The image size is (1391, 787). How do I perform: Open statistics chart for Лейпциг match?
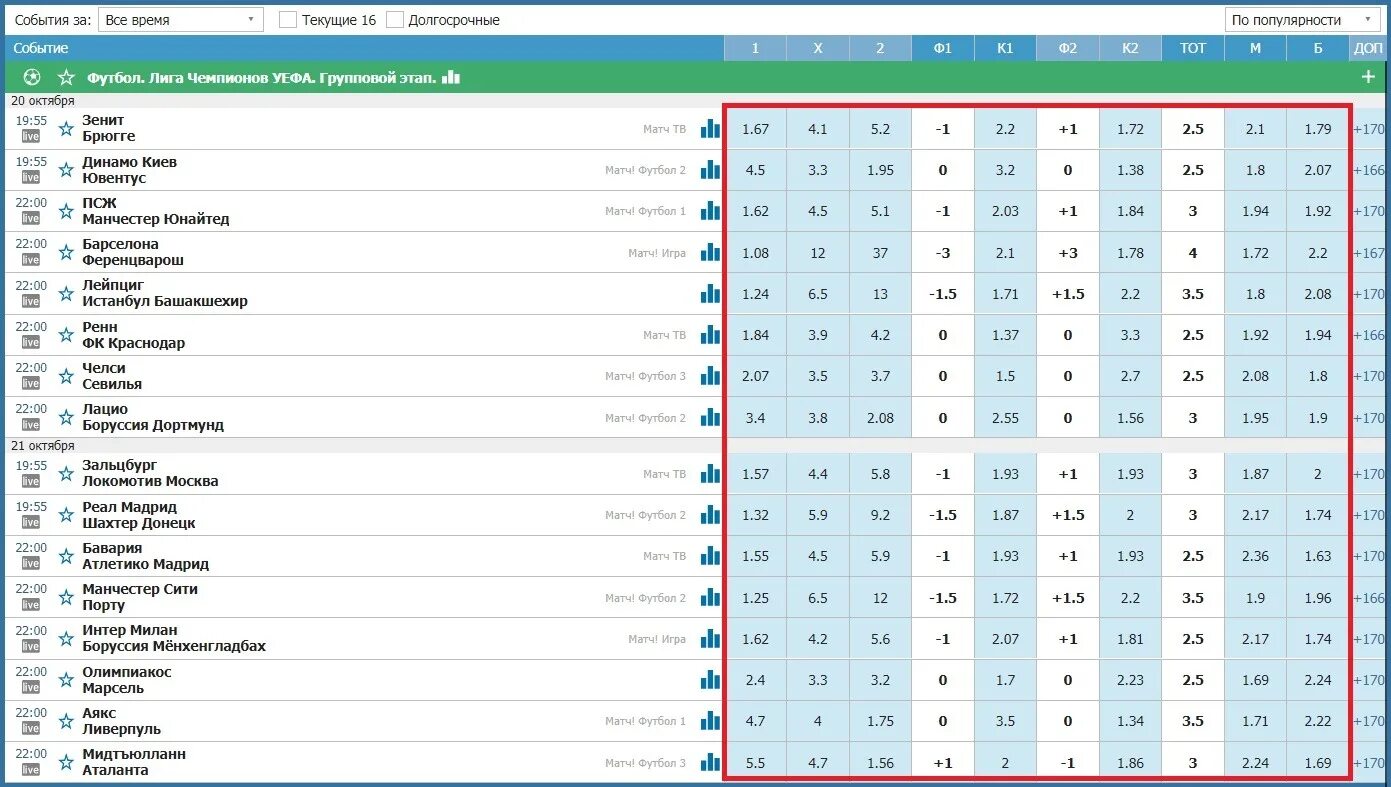tap(710, 293)
